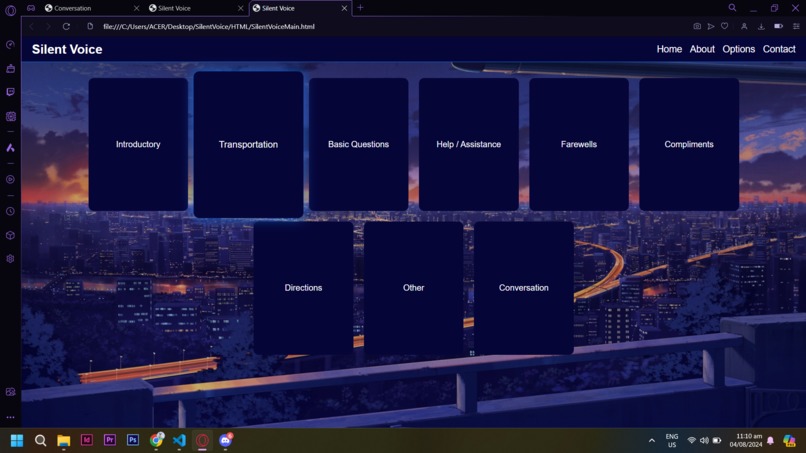806x453 pixels.
Task: Click the sidebar ellipsis setup button
Action: (x=10, y=418)
